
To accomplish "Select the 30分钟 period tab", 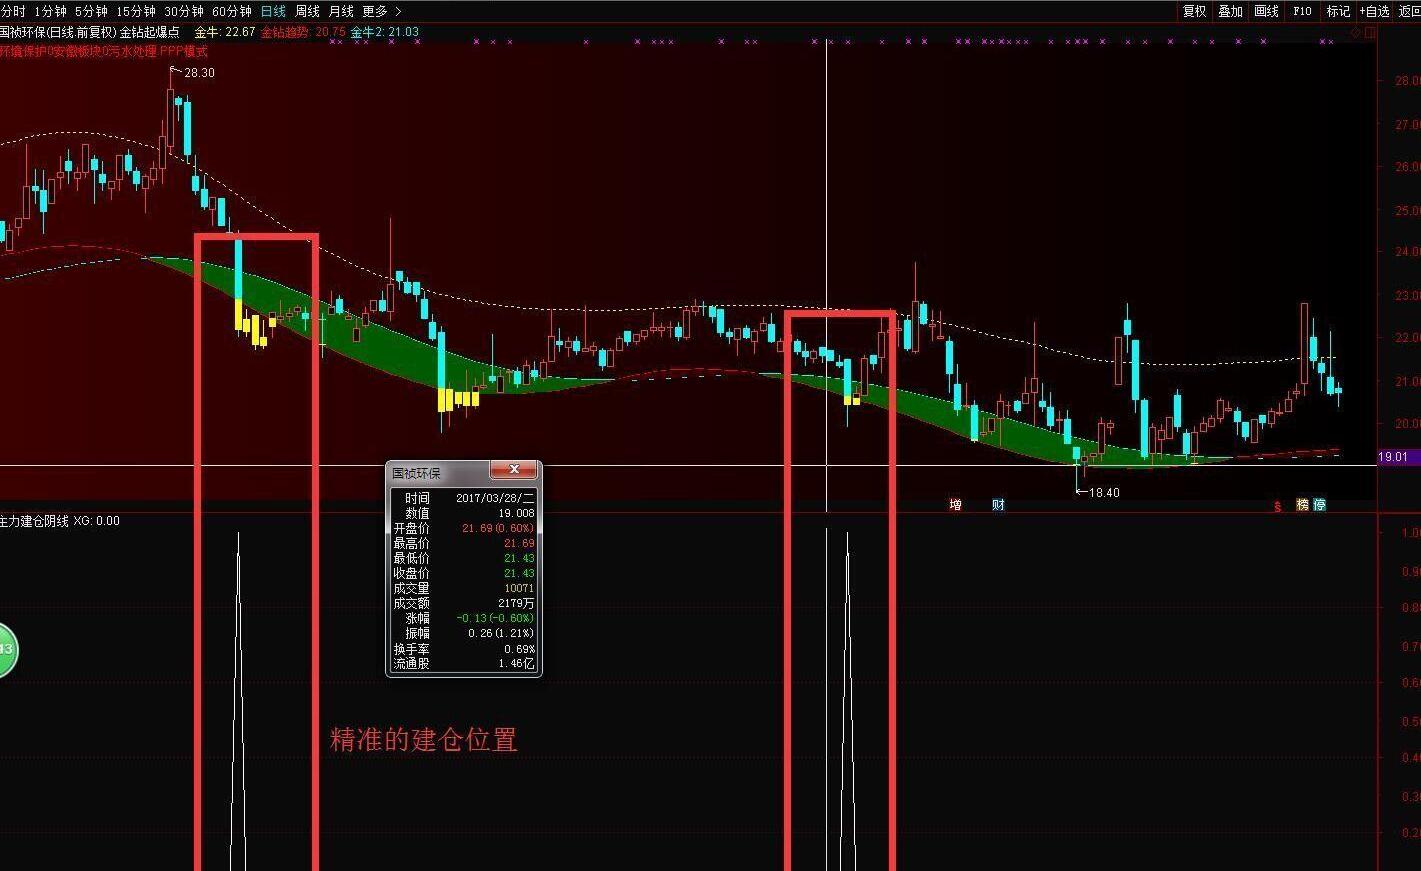I will click(184, 11).
